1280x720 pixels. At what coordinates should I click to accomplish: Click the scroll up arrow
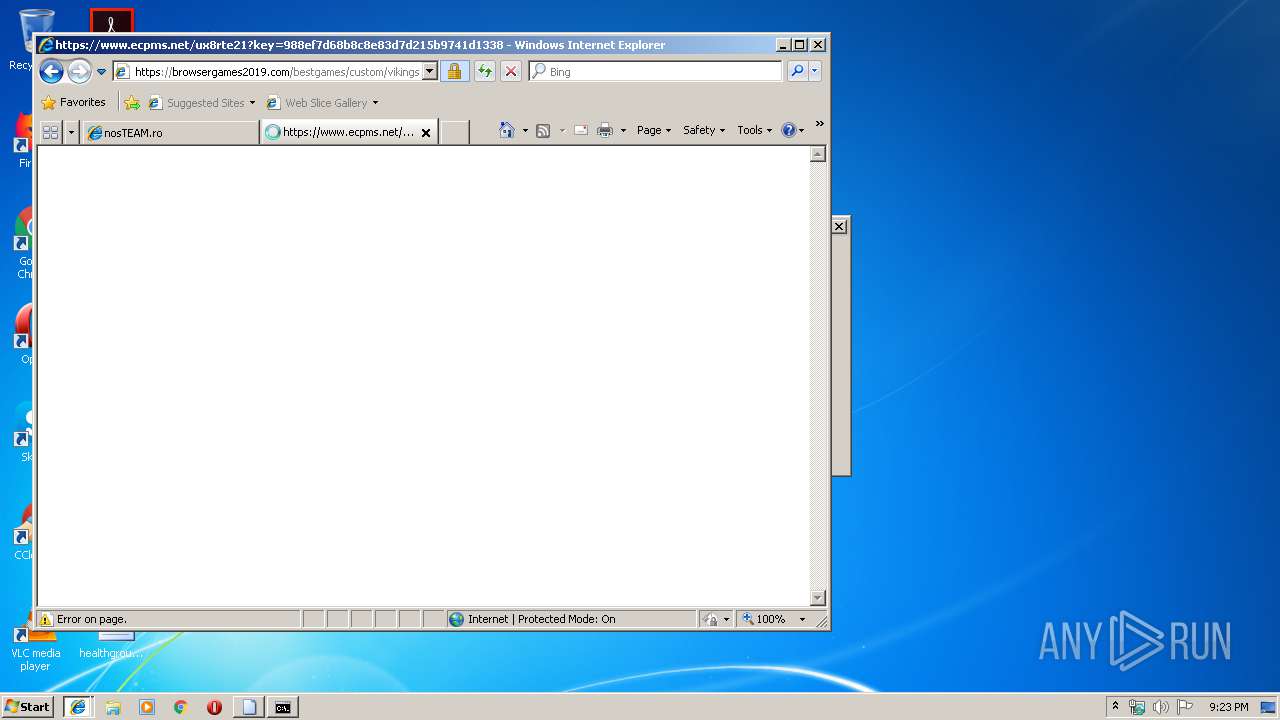pos(817,154)
